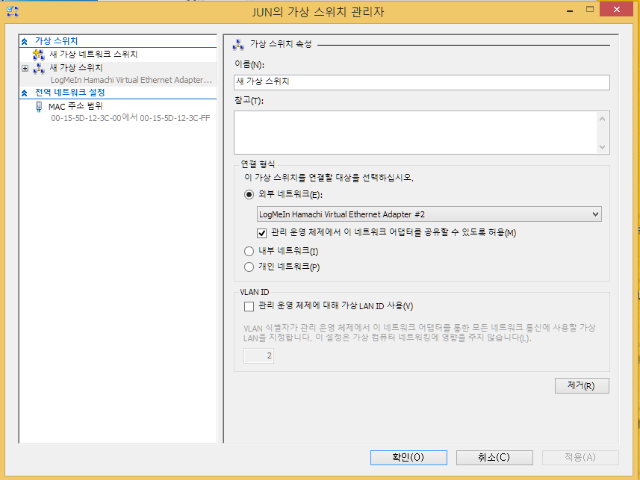Click the 참고(T) notes text area
Viewport: 640px width, 480px height.
415,133
